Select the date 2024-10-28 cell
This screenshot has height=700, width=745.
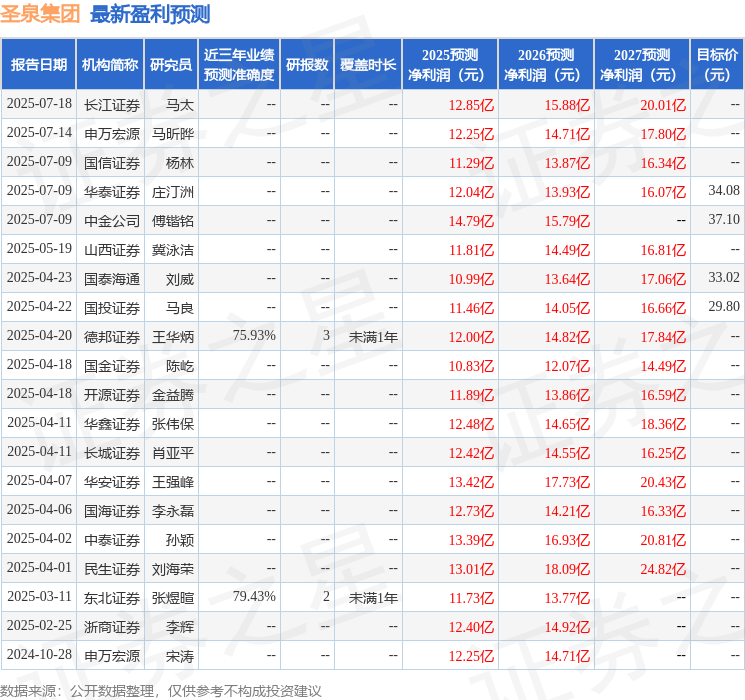39,654
